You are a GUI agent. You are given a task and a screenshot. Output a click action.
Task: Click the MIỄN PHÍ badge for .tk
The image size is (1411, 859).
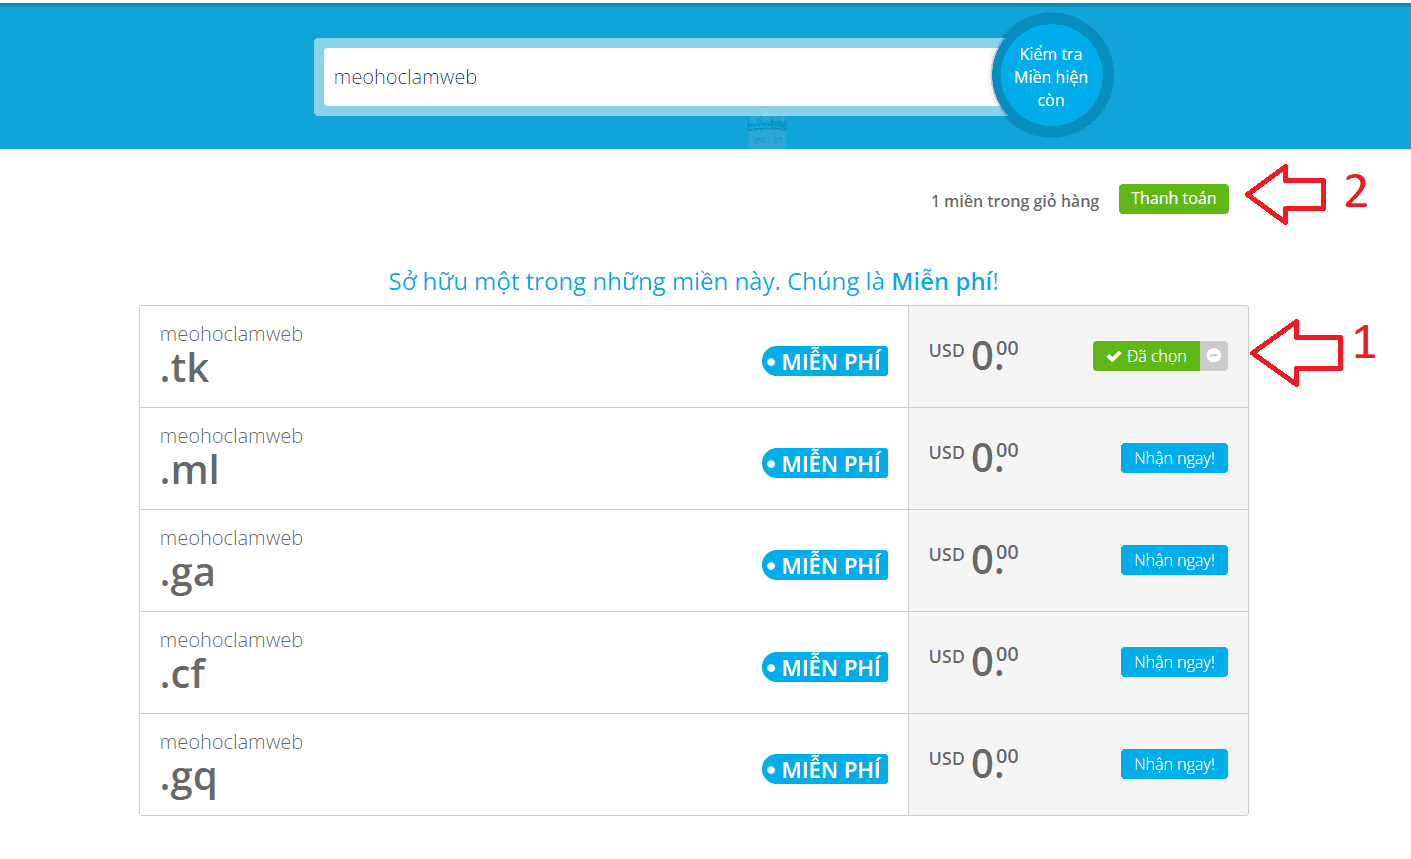(x=825, y=362)
